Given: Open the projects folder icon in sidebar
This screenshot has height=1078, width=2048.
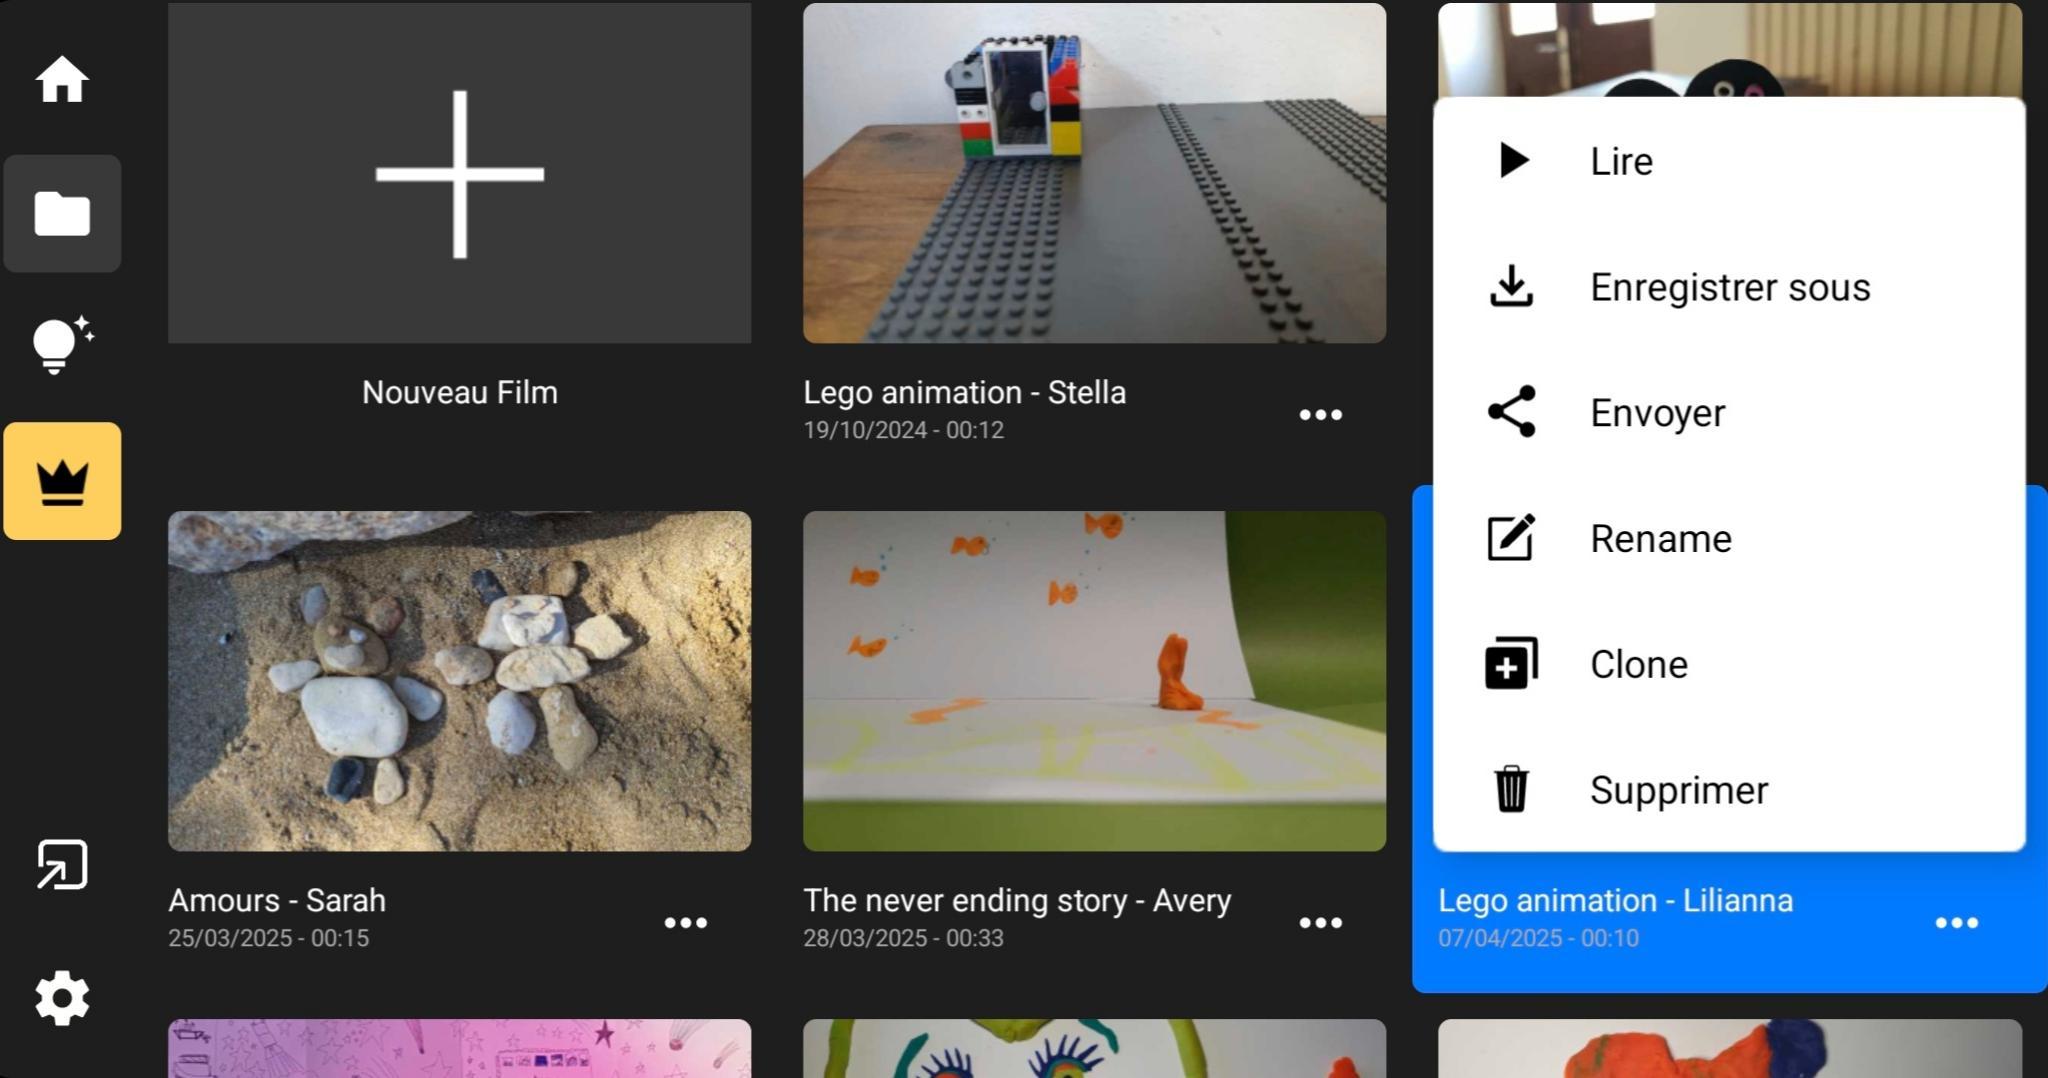Looking at the screenshot, I should click(62, 214).
